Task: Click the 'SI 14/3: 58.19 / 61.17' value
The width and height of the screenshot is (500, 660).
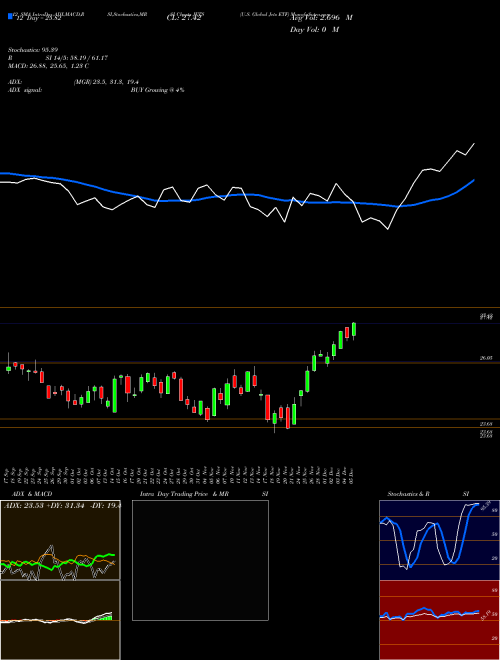Action: click(77, 58)
